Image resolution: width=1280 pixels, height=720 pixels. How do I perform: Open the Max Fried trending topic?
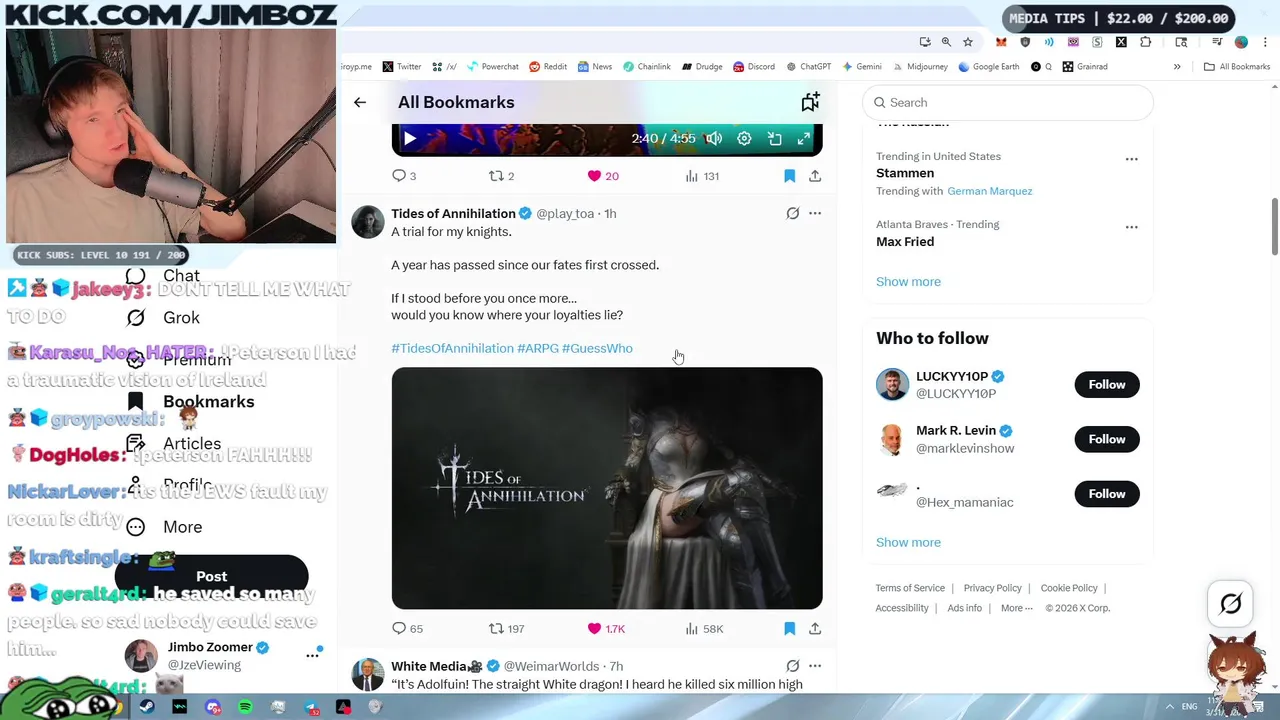coord(905,241)
